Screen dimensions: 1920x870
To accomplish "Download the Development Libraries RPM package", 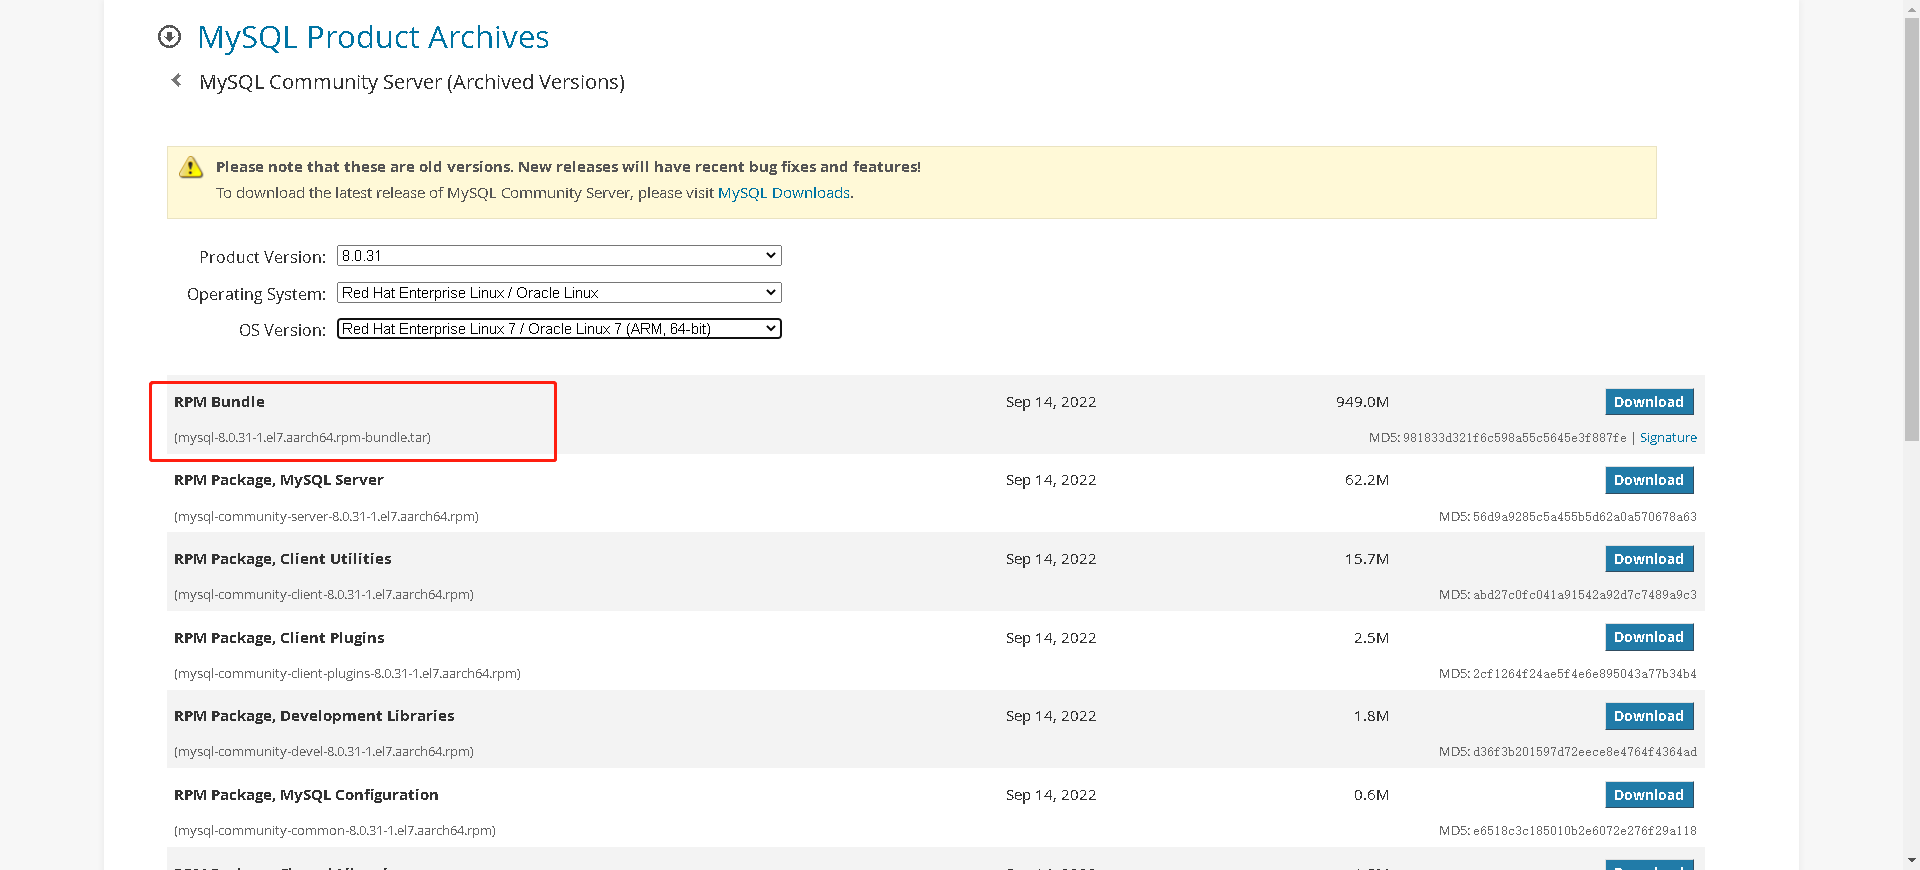I will tap(1649, 716).
